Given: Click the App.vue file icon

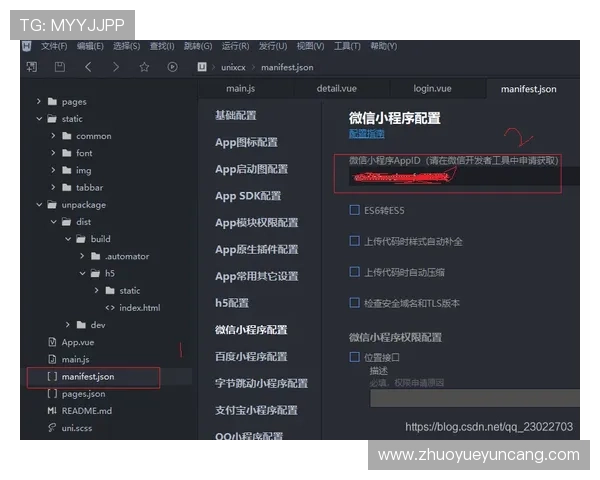Looking at the screenshot, I should (x=52, y=342).
